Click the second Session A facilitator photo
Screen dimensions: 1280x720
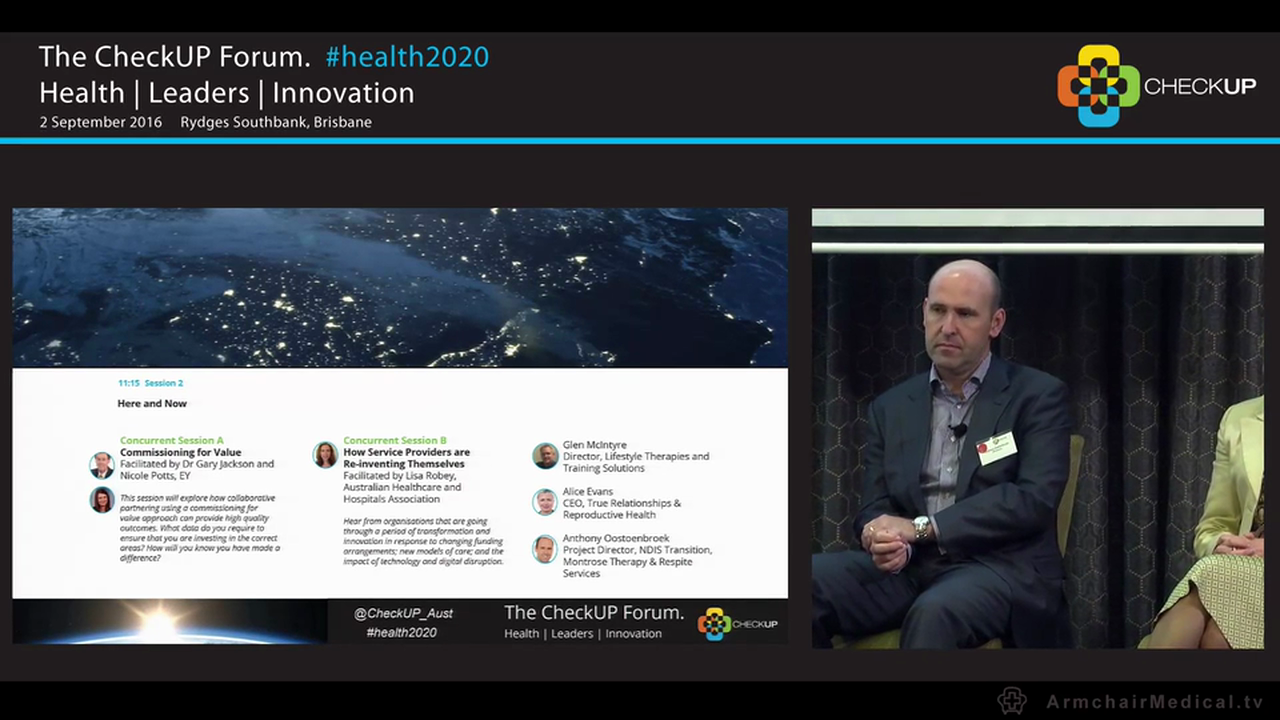(x=102, y=500)
